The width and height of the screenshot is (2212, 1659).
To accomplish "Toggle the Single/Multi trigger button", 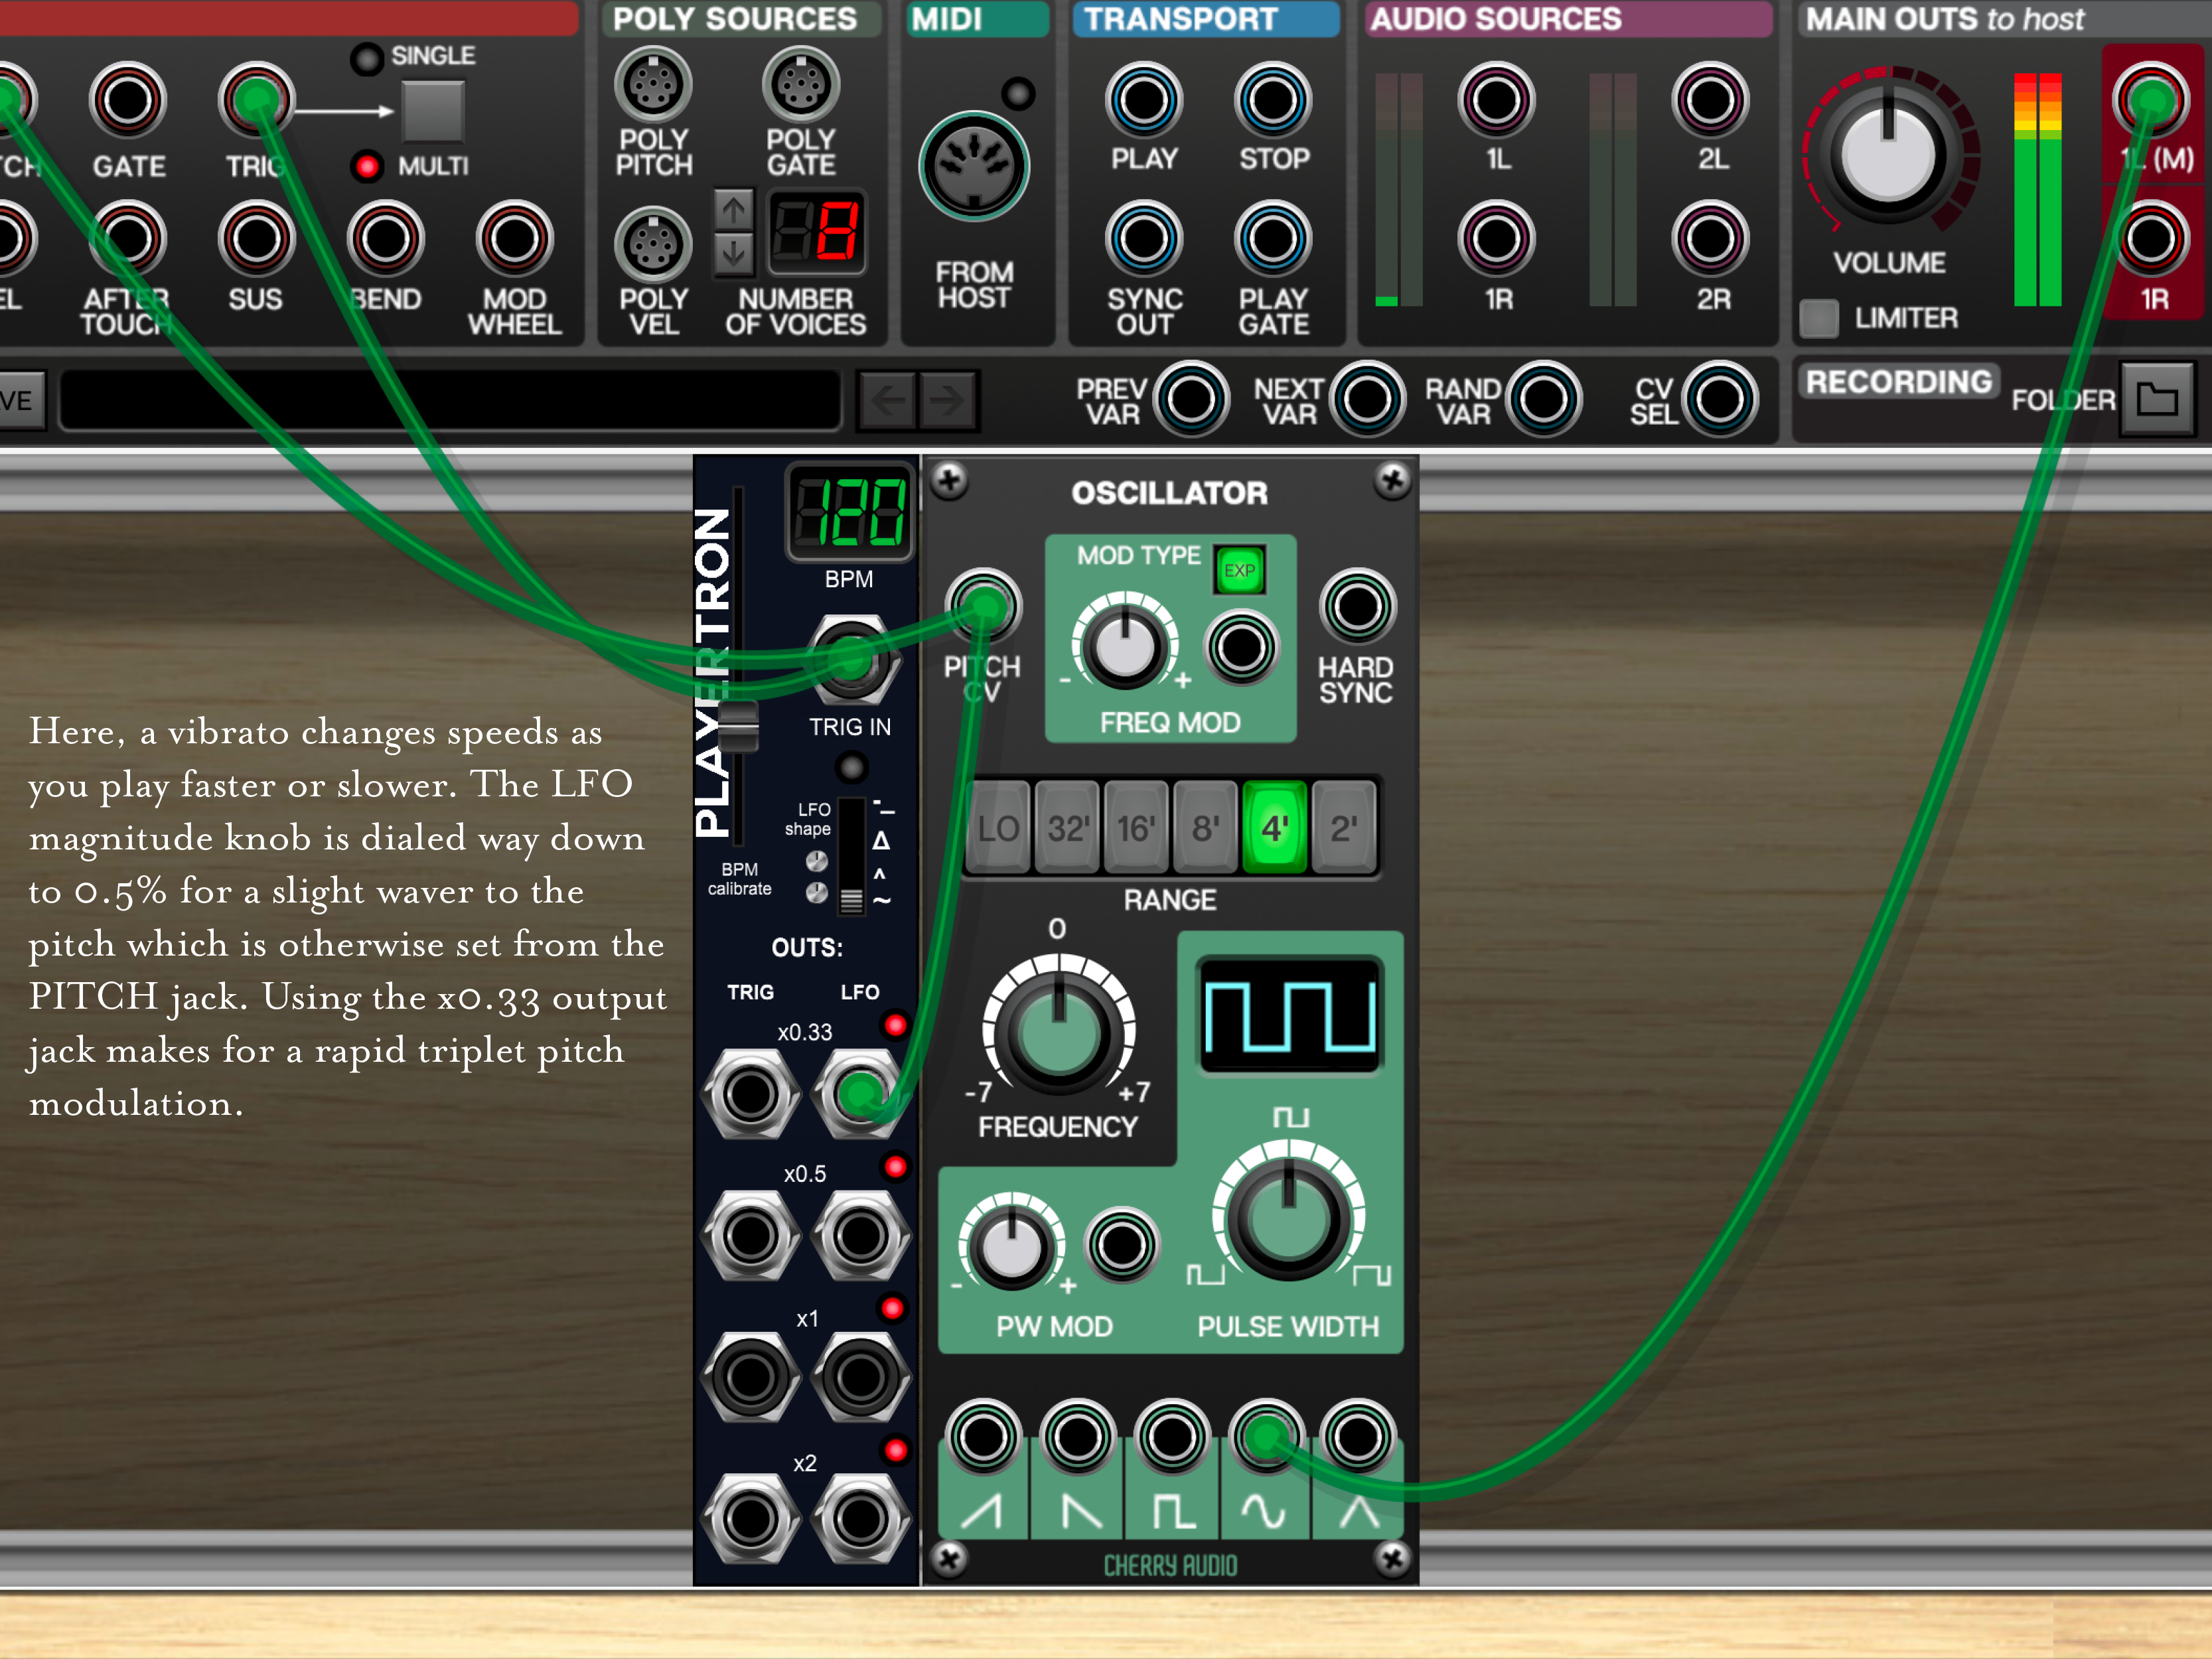I will point(432,111).
